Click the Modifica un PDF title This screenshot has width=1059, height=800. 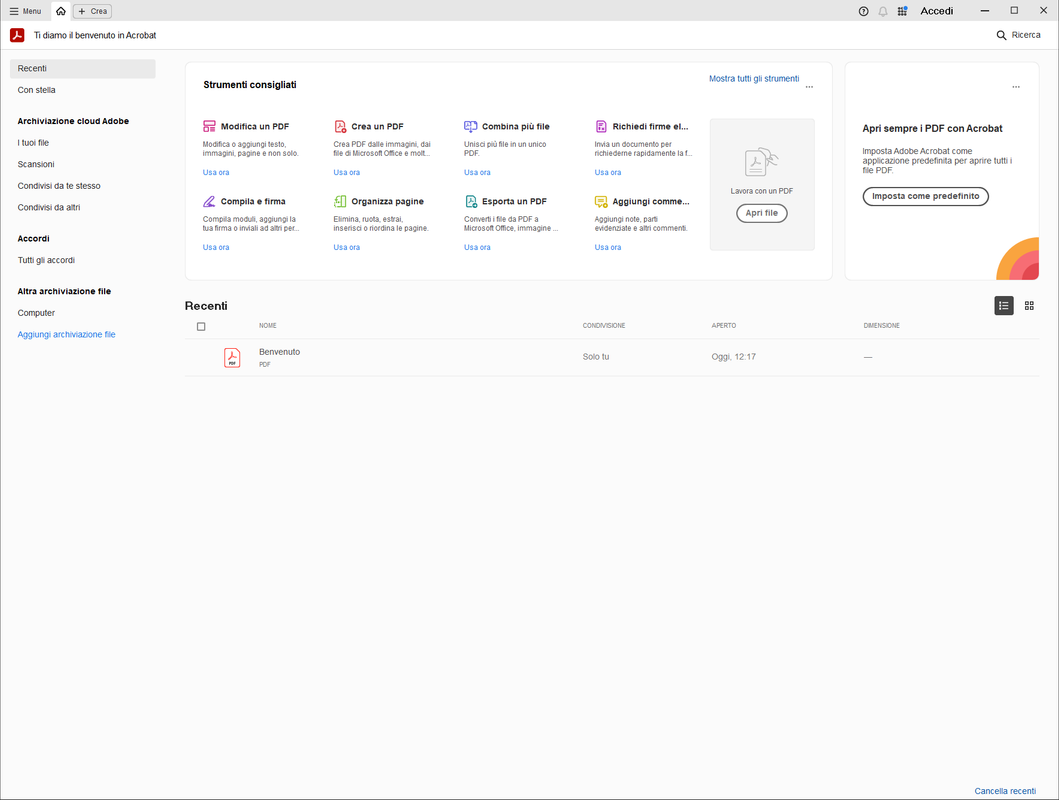click(x=255, y=126)
